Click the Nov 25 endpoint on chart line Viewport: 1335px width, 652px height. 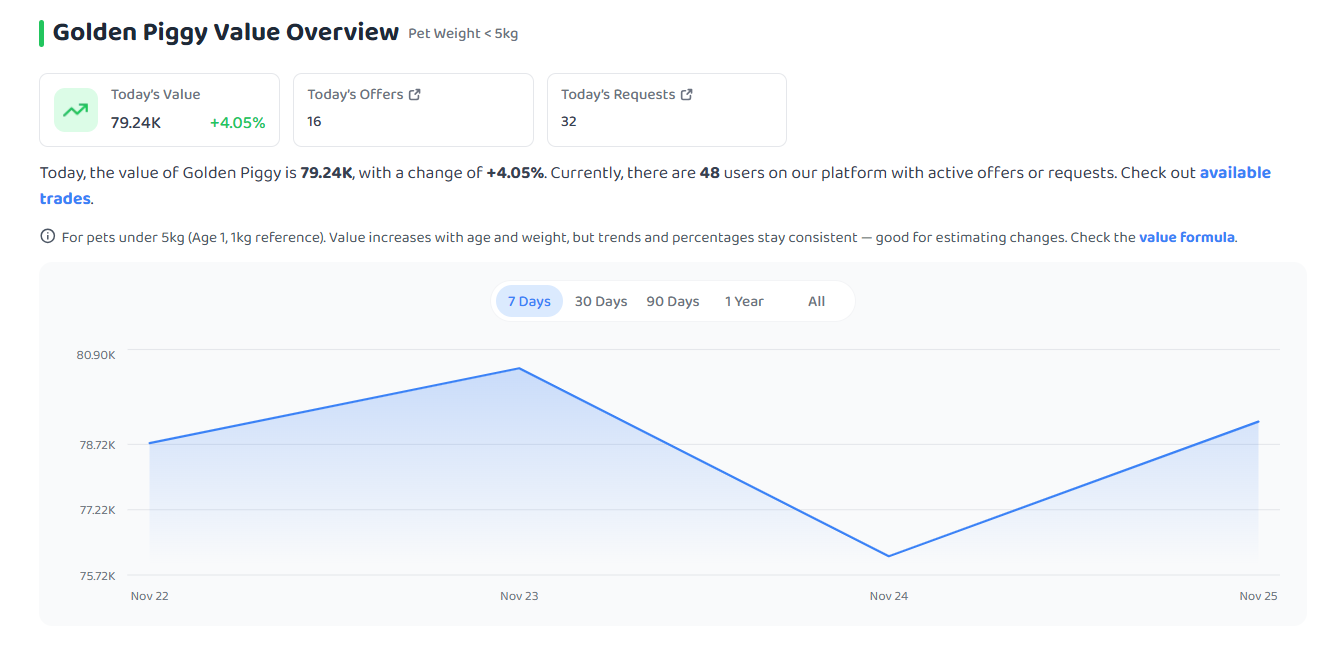point(1258,421)
